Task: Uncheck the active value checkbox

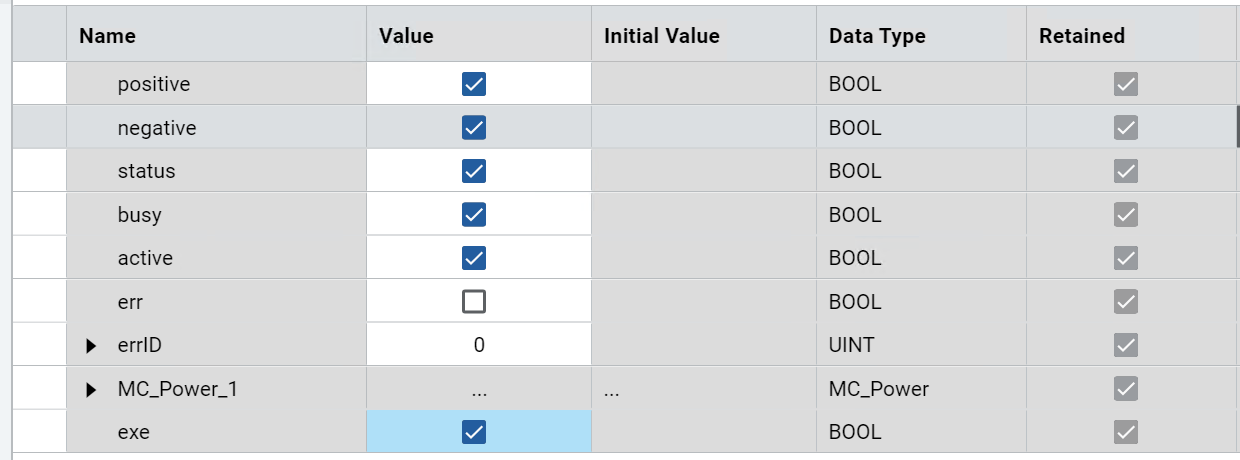Action: pyautogui.click(x=474, y=258)
